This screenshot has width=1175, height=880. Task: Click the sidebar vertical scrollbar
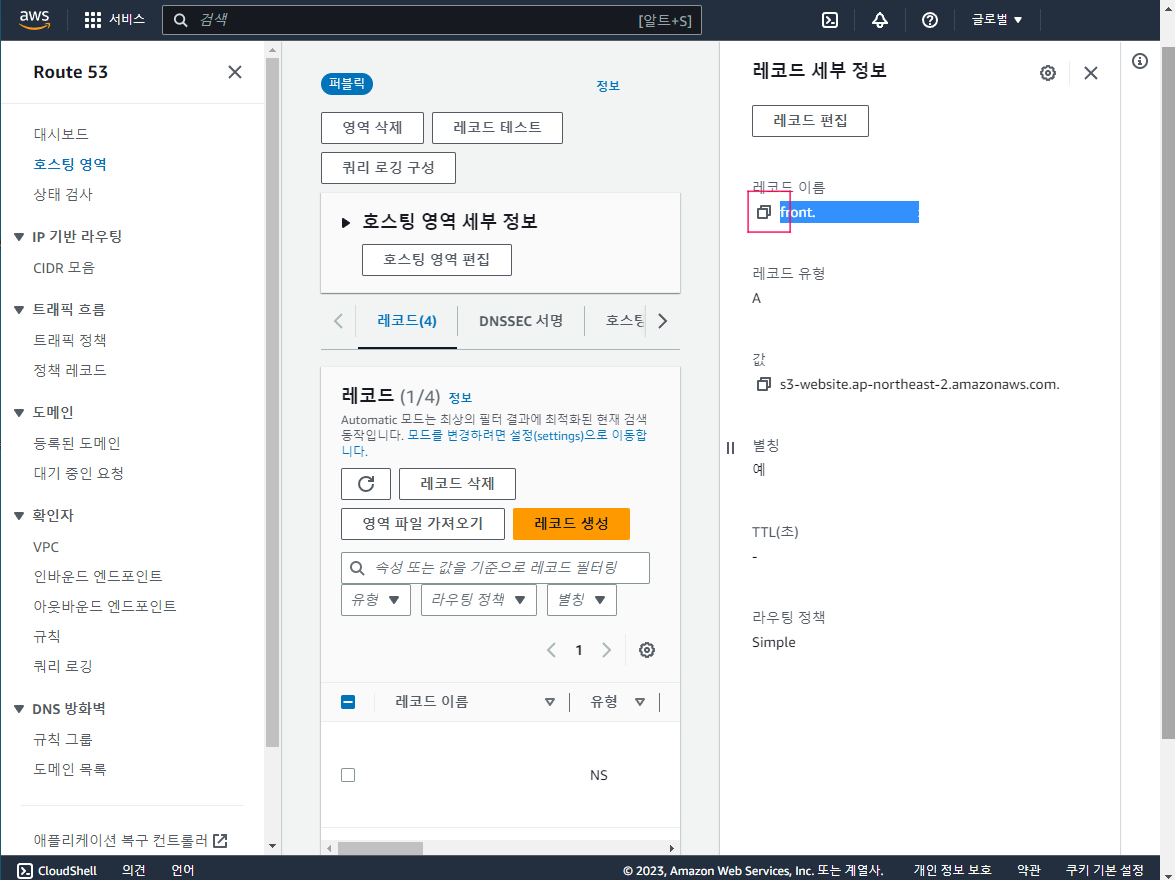[x=272, y=403]
